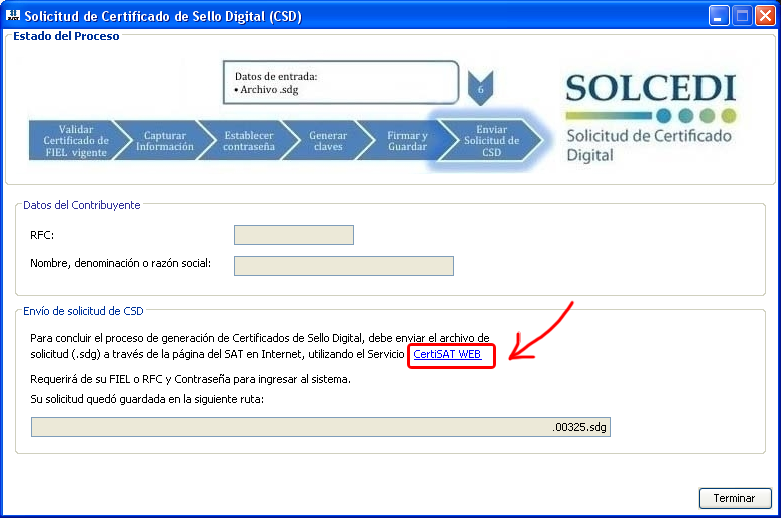
Task: Select the Establecer contraseña step arrow
Action: (x=242, y=141)
